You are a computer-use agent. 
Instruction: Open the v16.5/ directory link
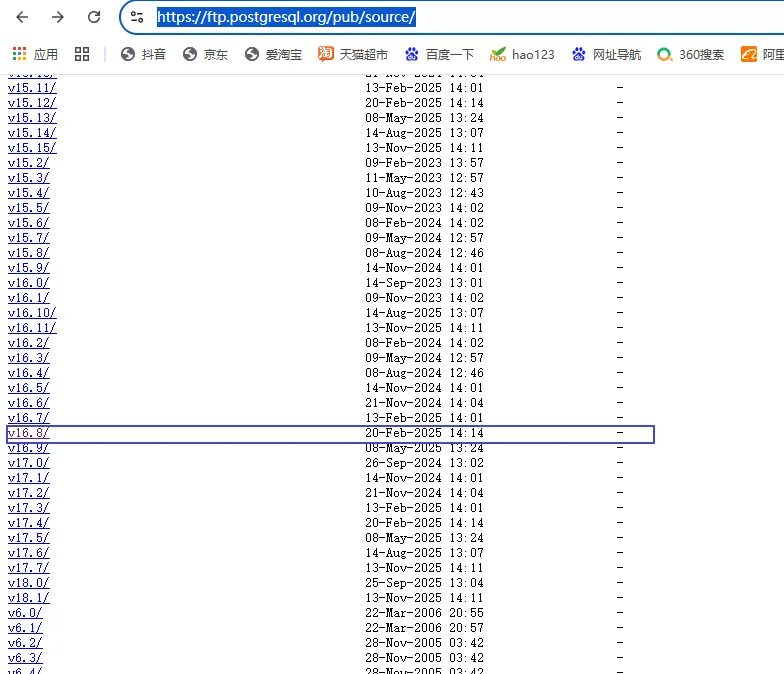tap(28, 388)
